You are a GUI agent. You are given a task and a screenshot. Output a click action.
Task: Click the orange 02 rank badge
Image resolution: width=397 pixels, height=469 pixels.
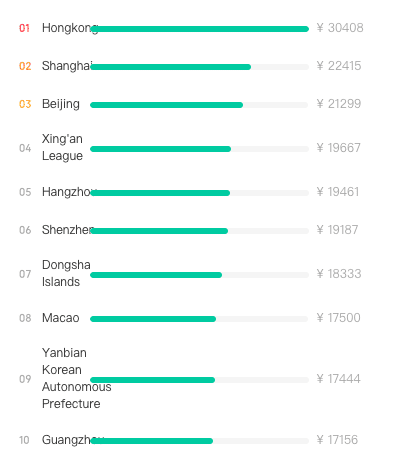click(25, 66)
